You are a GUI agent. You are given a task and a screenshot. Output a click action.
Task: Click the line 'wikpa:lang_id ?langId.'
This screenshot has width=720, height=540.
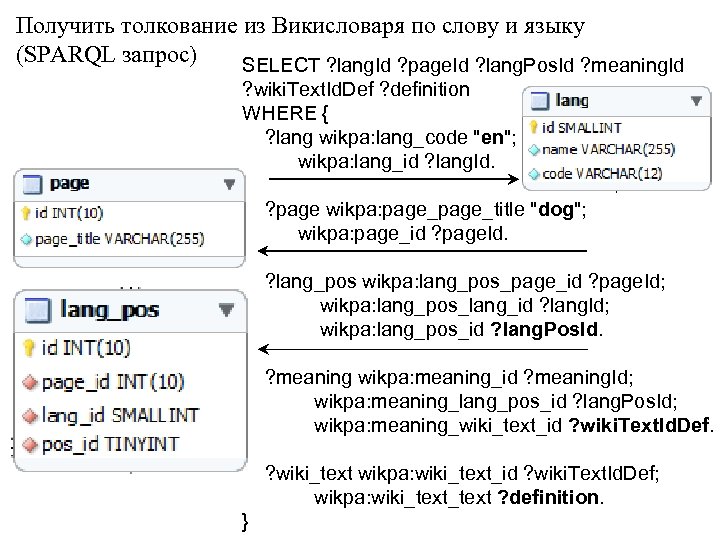[396, 162]
